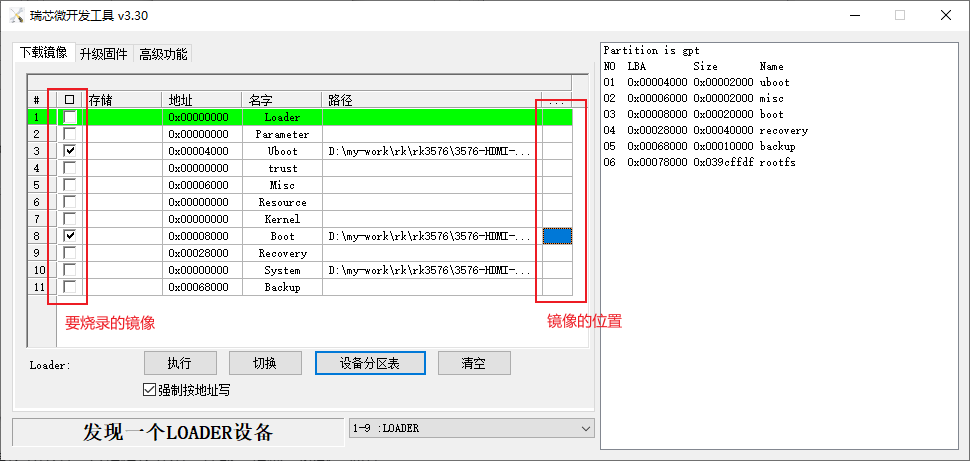
Task: Tick the Kernel row checkbox
Action: (71, 219)
